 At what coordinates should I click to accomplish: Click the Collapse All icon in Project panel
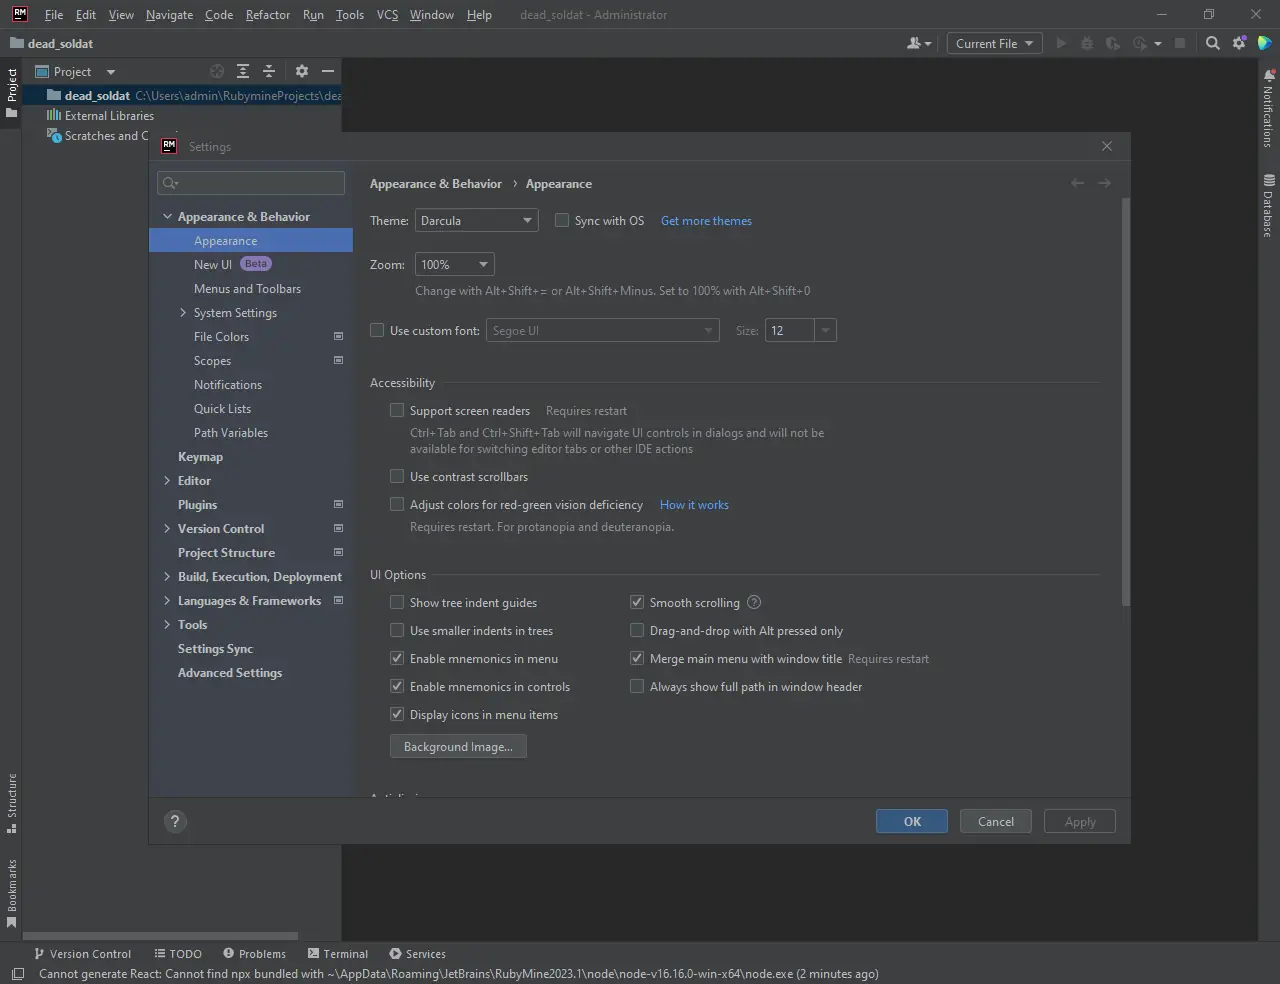269,71
